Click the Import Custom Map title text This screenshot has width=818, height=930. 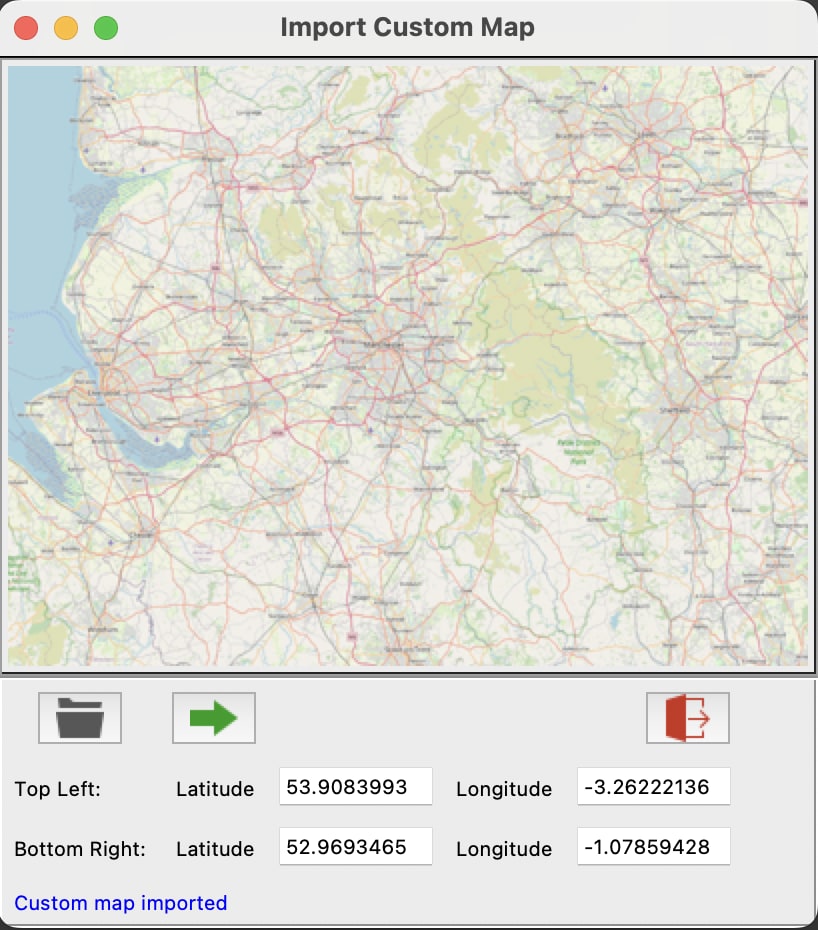[x=409, y=26]
